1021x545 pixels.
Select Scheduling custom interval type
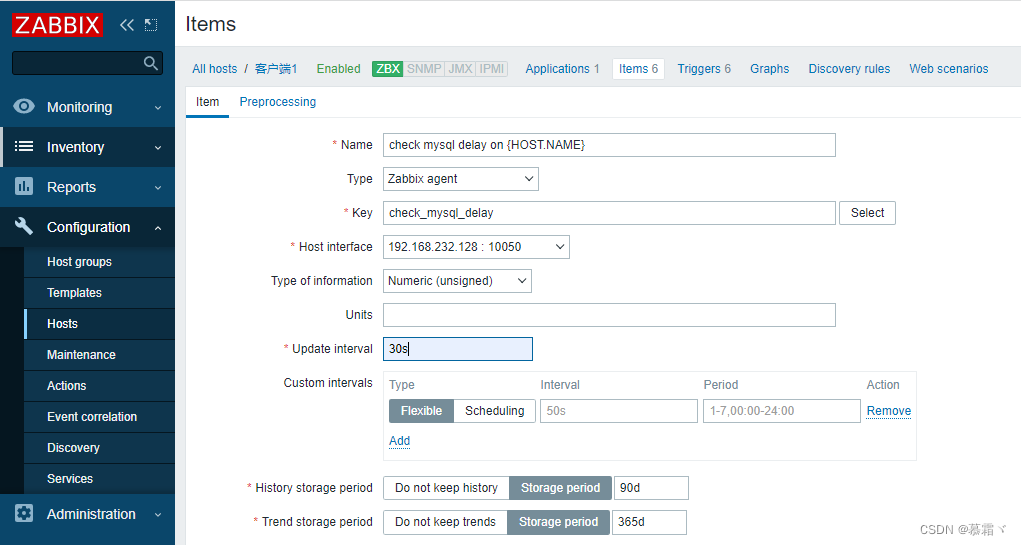pos(494,411)
